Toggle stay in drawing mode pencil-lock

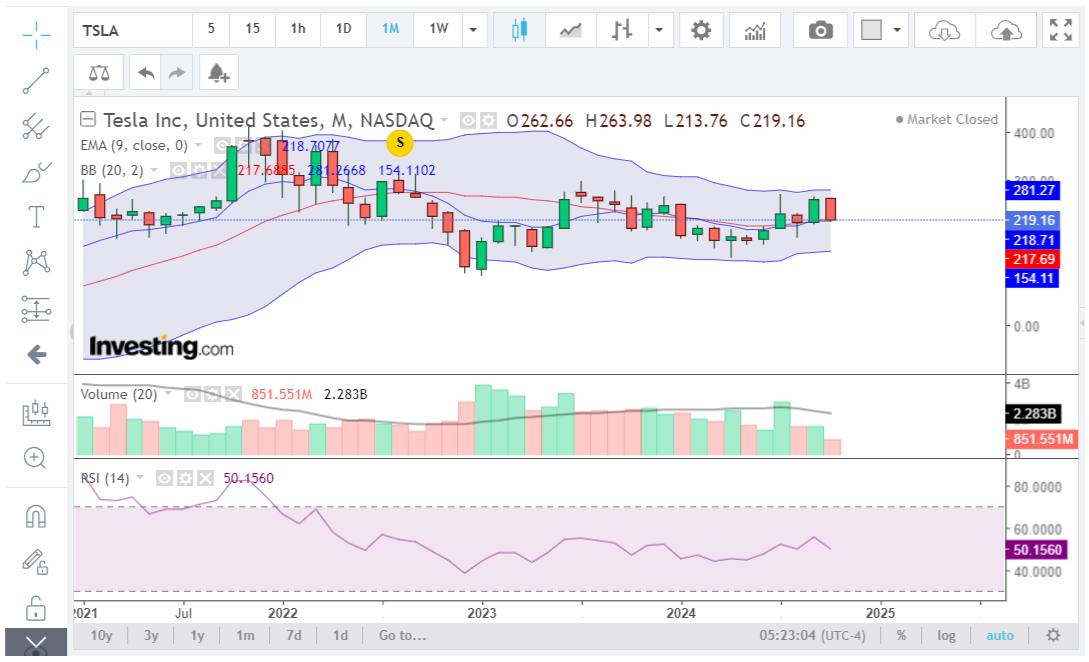[35, 562]
